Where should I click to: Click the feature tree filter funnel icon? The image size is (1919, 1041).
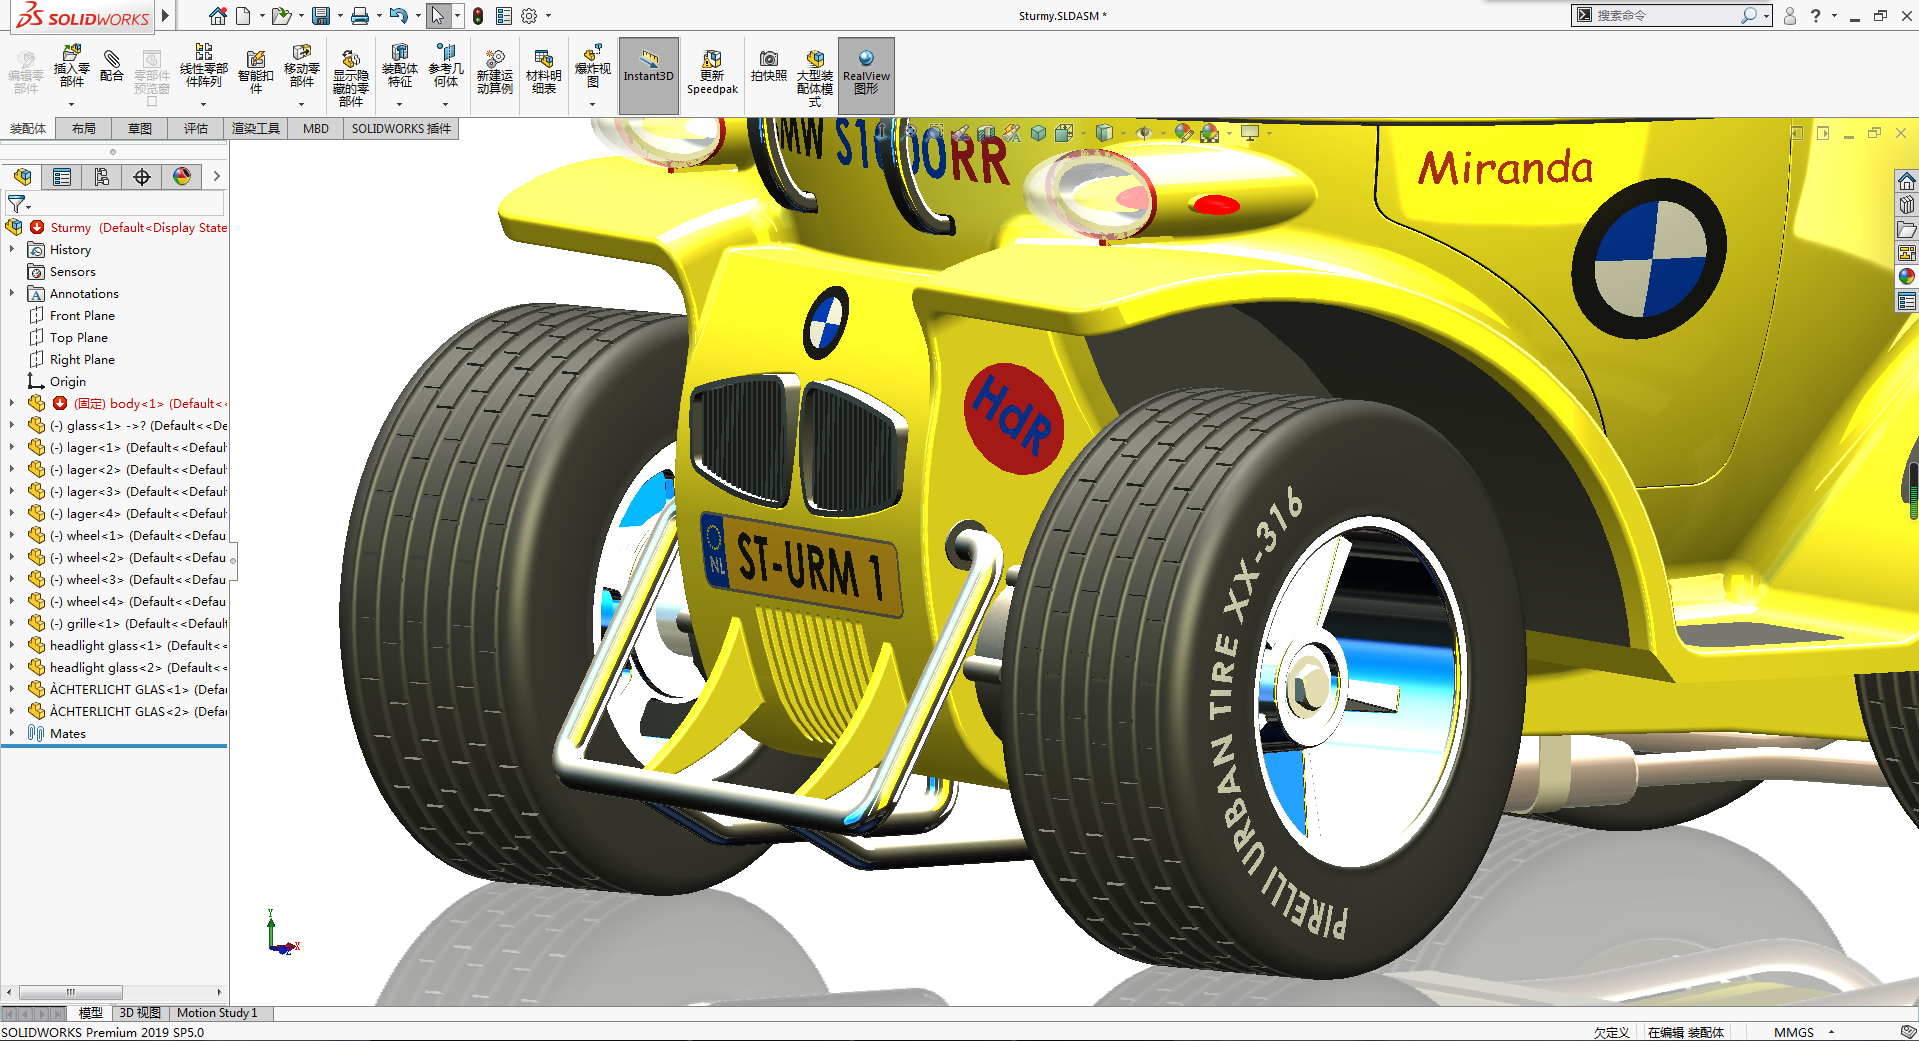[16, 204]
